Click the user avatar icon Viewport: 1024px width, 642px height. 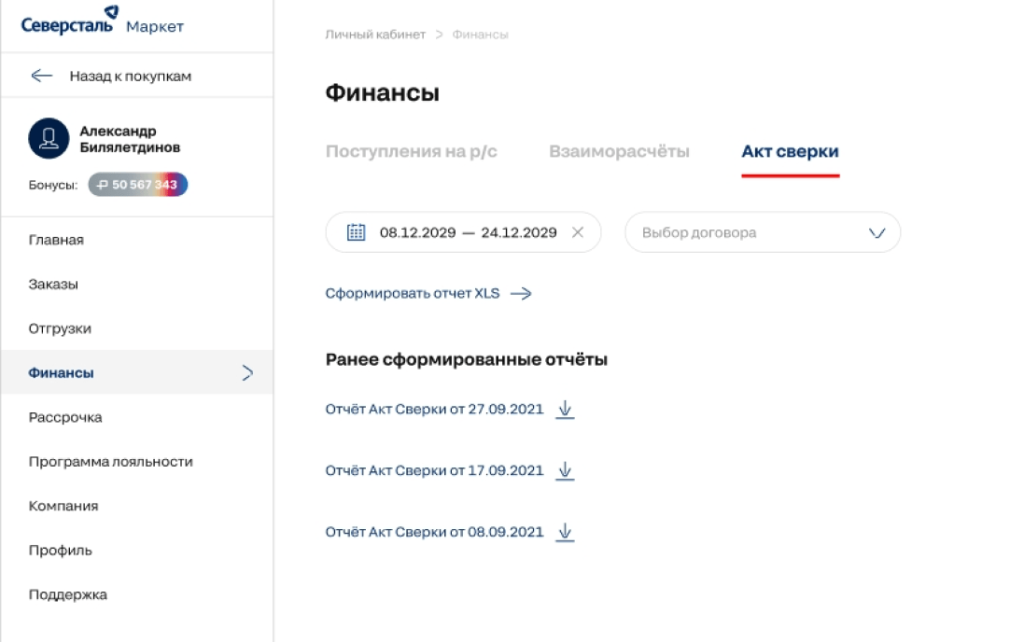(x=48, y=139)
